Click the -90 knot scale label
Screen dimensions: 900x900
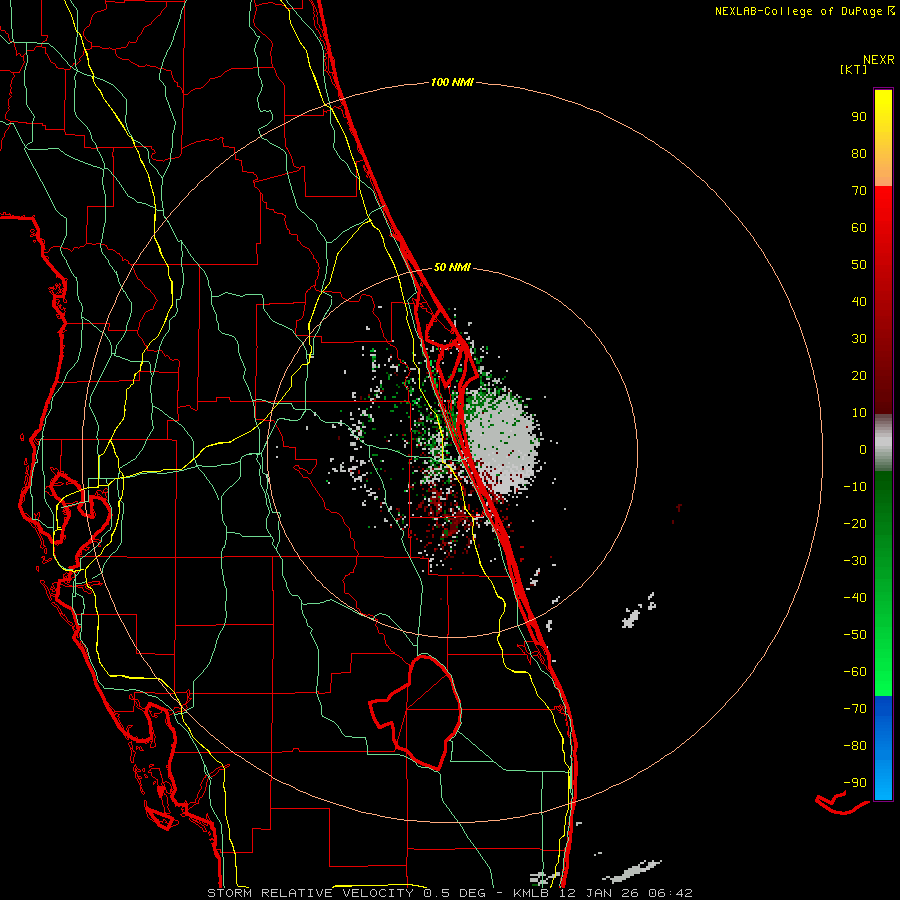coord(855,783)
